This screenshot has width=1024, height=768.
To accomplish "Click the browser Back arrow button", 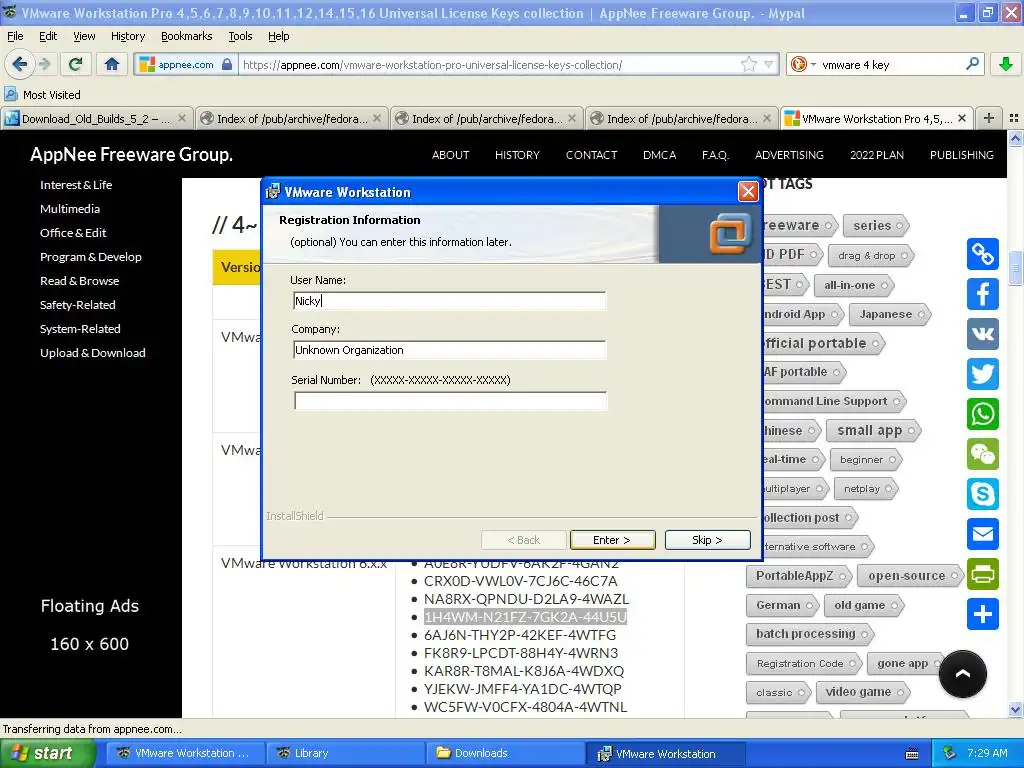I will (19, 64).
